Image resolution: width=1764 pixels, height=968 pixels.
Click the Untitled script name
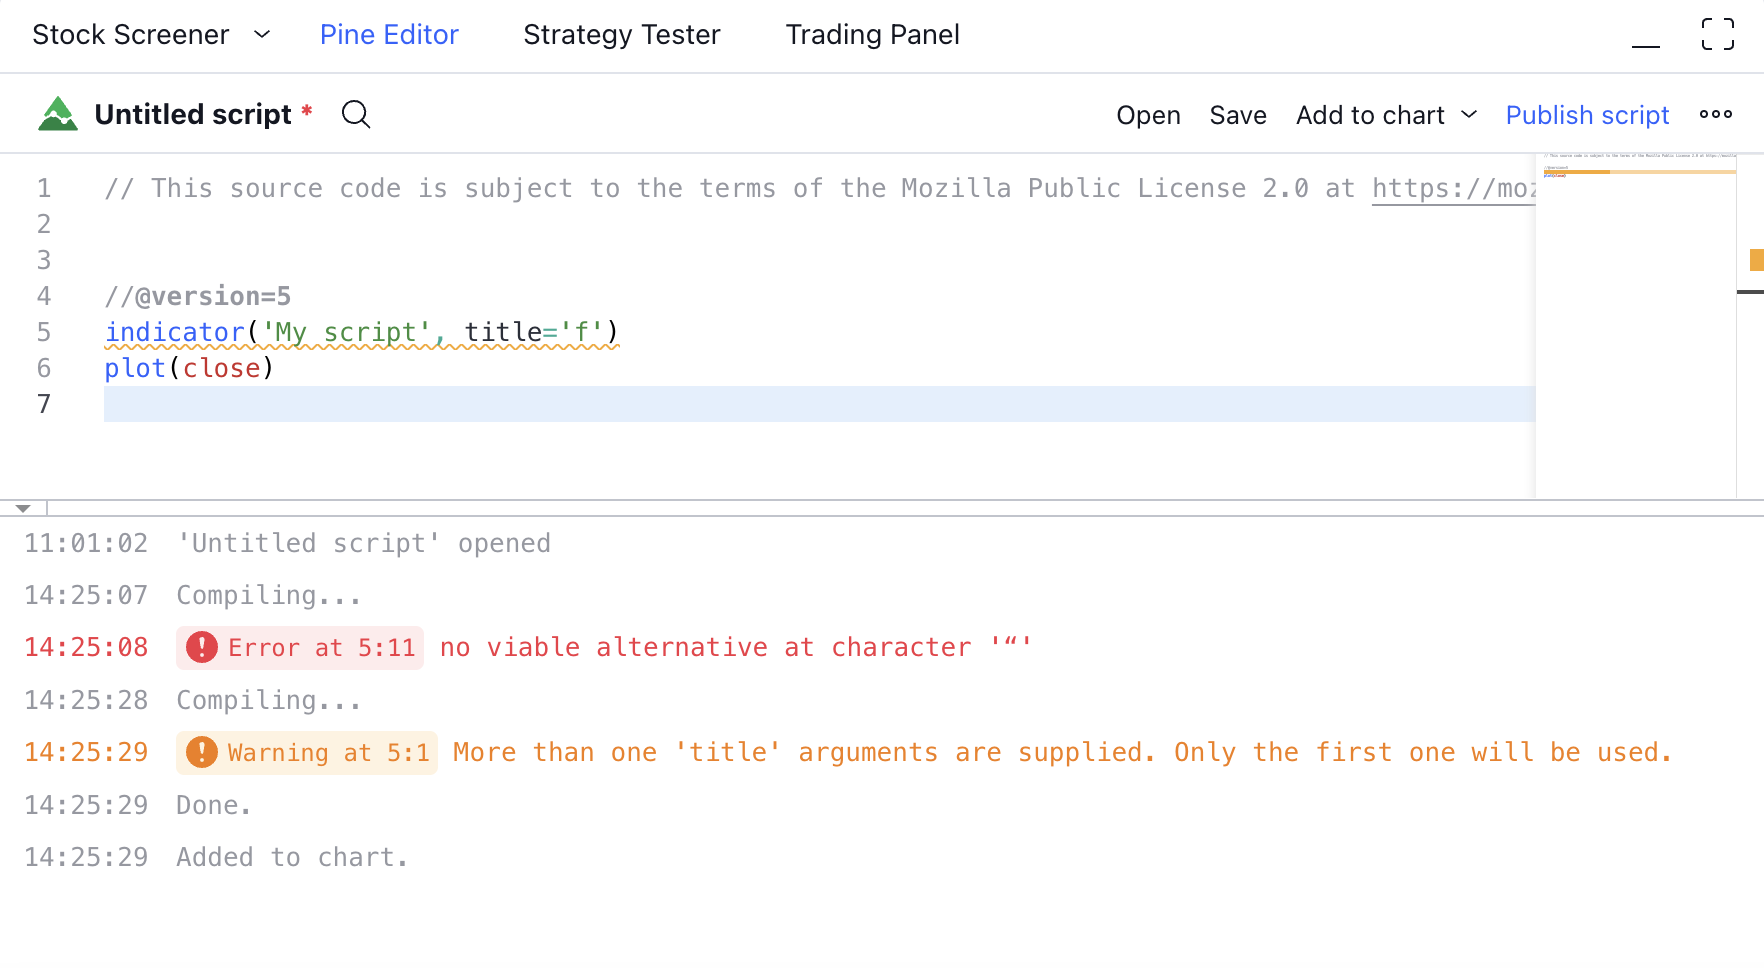193,115
